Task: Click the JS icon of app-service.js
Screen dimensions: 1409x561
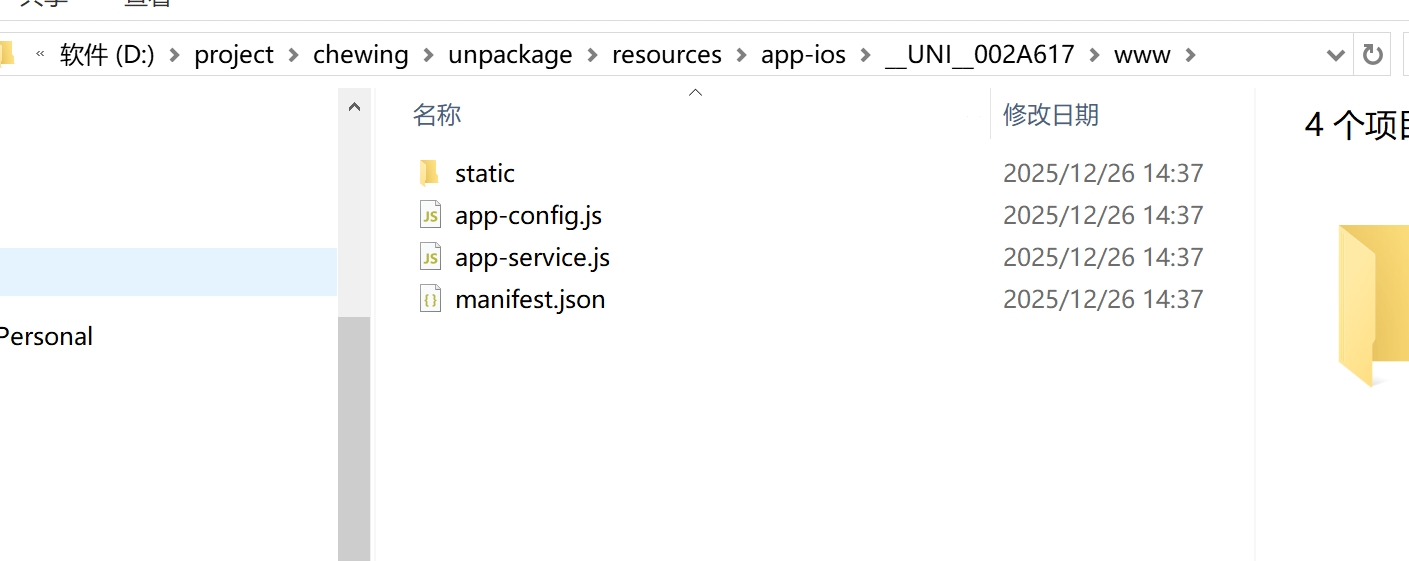Action: (430, 257)
